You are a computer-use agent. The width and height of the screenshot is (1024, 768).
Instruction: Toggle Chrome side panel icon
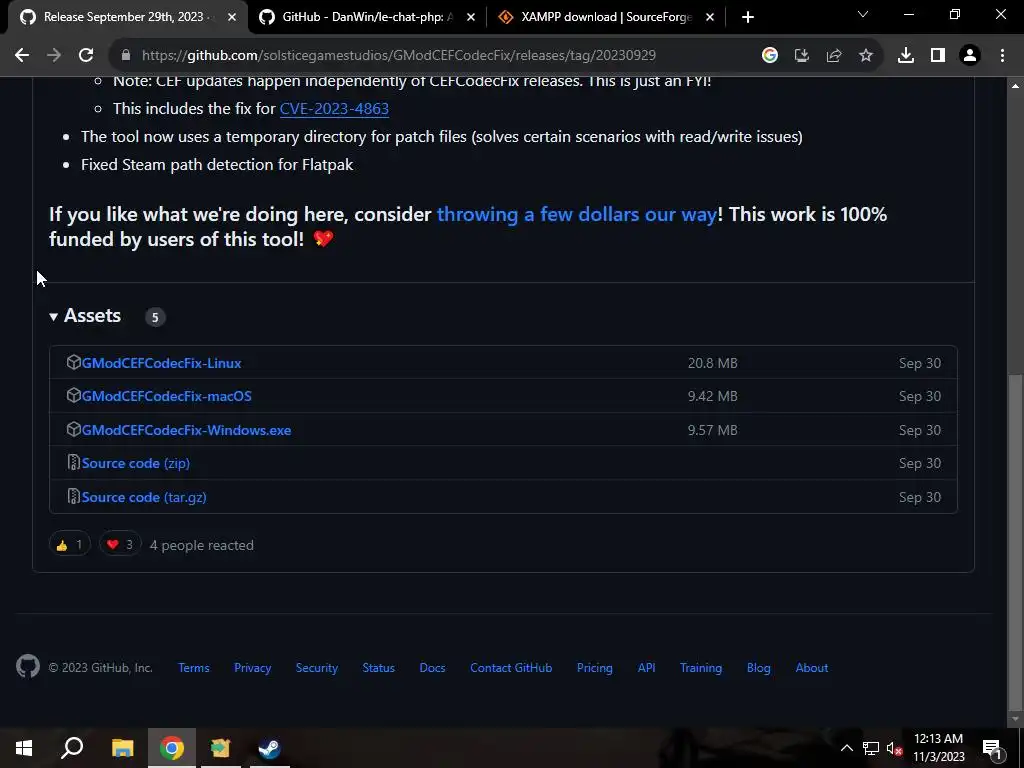pyautogui.click(x=938, y=56)
